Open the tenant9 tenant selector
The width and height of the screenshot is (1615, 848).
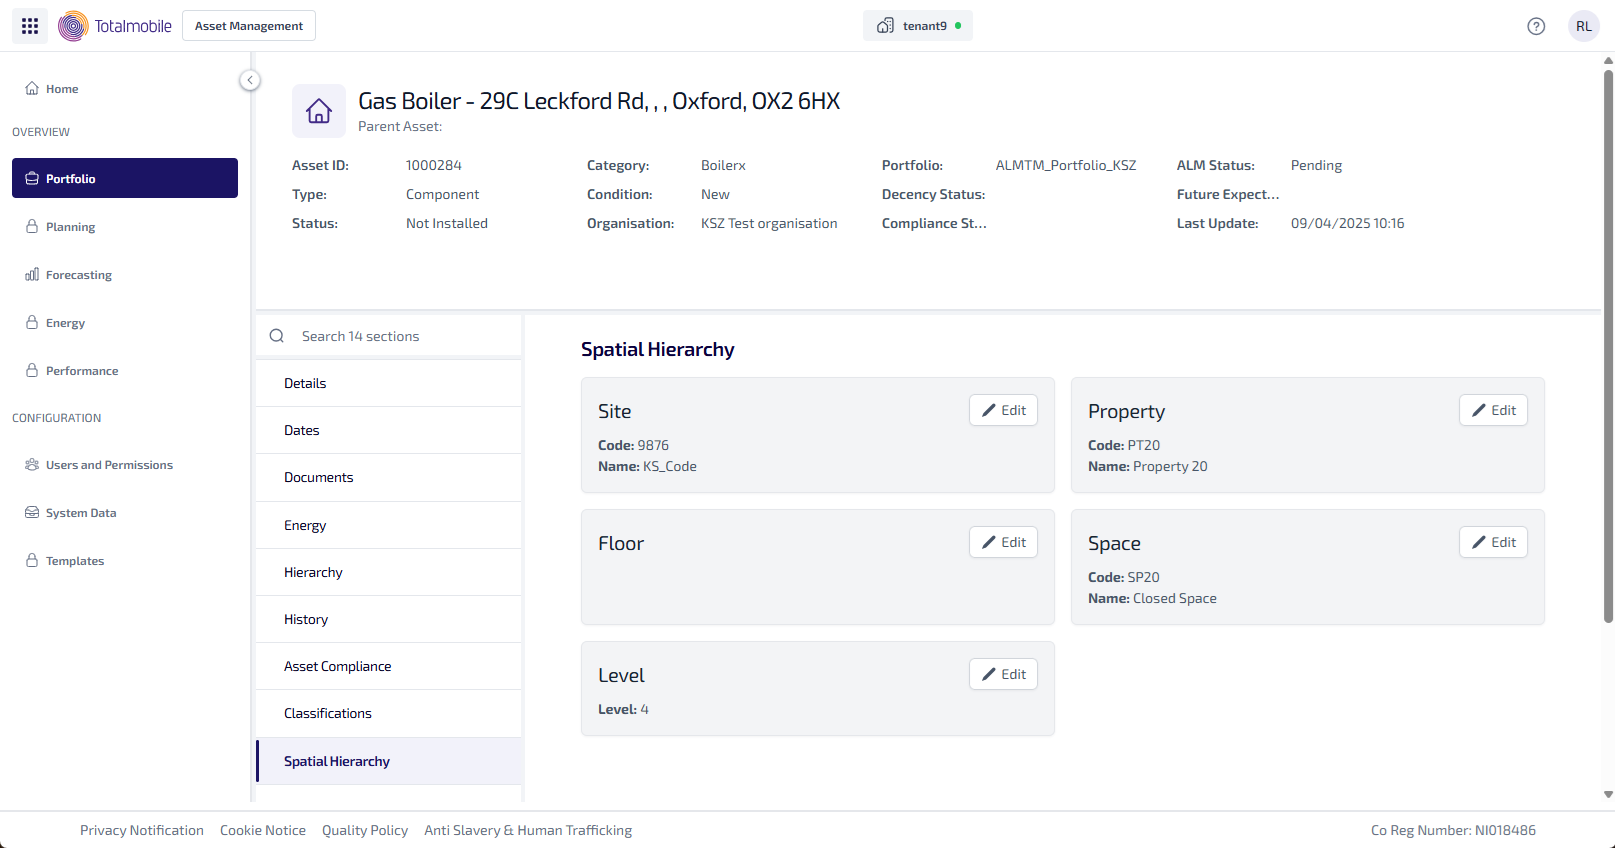tap(917, 26)
